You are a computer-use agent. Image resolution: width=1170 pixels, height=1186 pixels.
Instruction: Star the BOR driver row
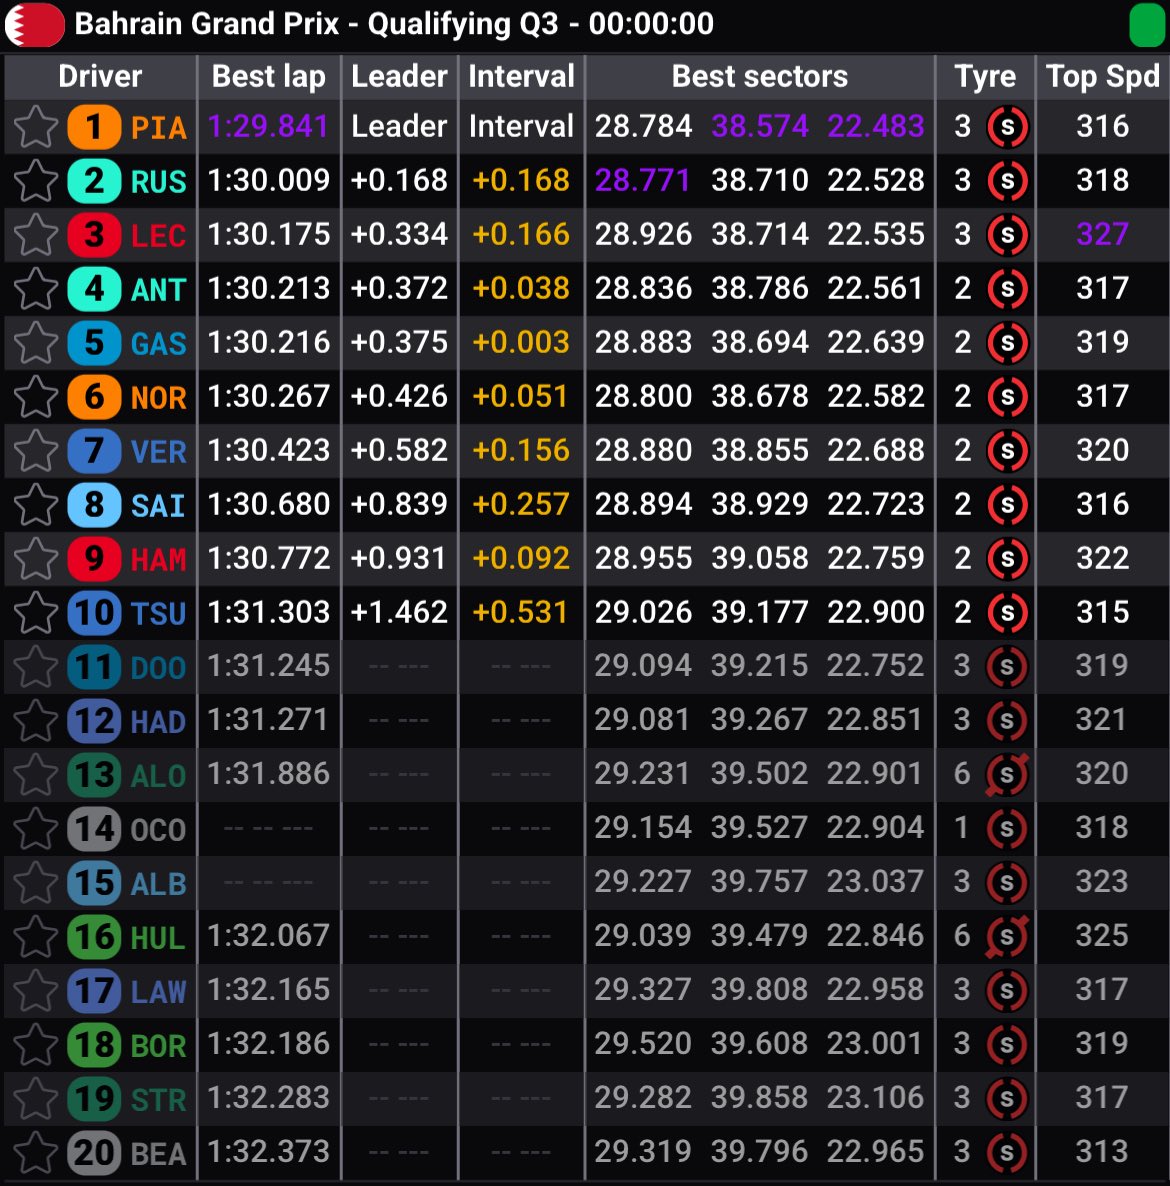36,1045
